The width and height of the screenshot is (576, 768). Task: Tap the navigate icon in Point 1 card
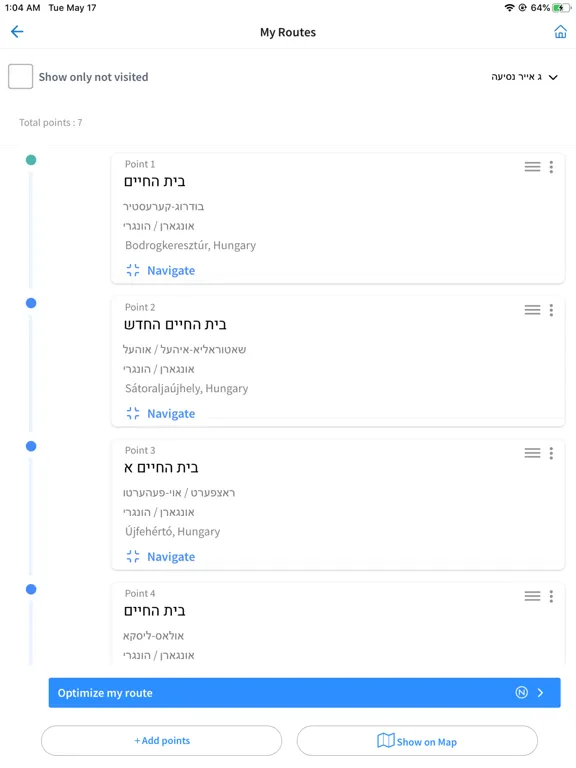click(133, 270)
